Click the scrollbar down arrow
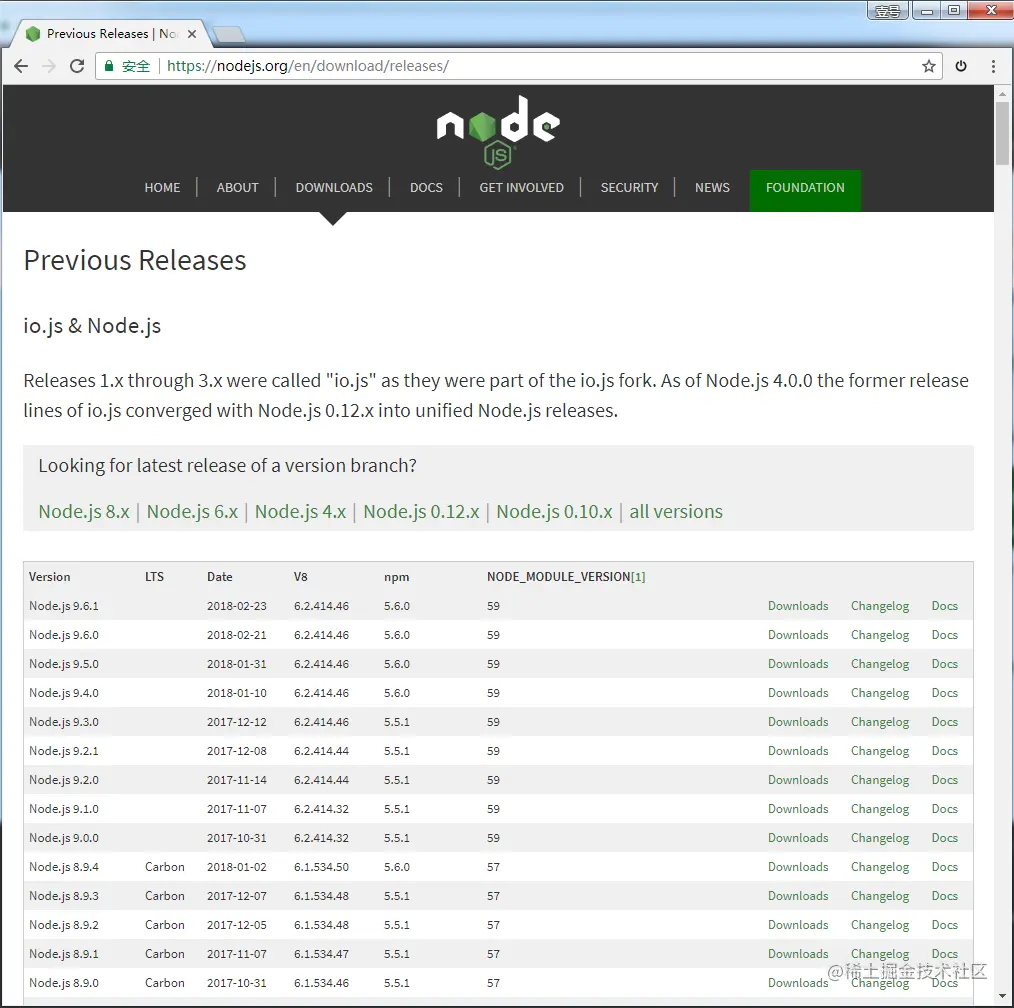 (x=1002, y=996)
